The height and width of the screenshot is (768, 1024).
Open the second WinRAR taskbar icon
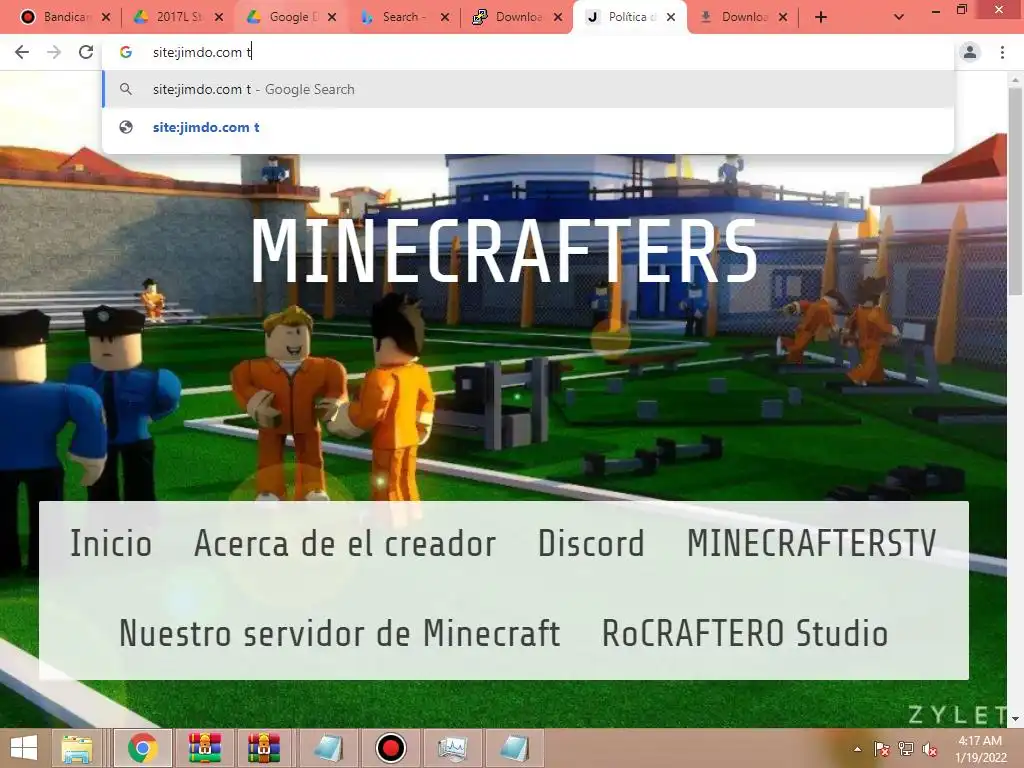point(264,748)
